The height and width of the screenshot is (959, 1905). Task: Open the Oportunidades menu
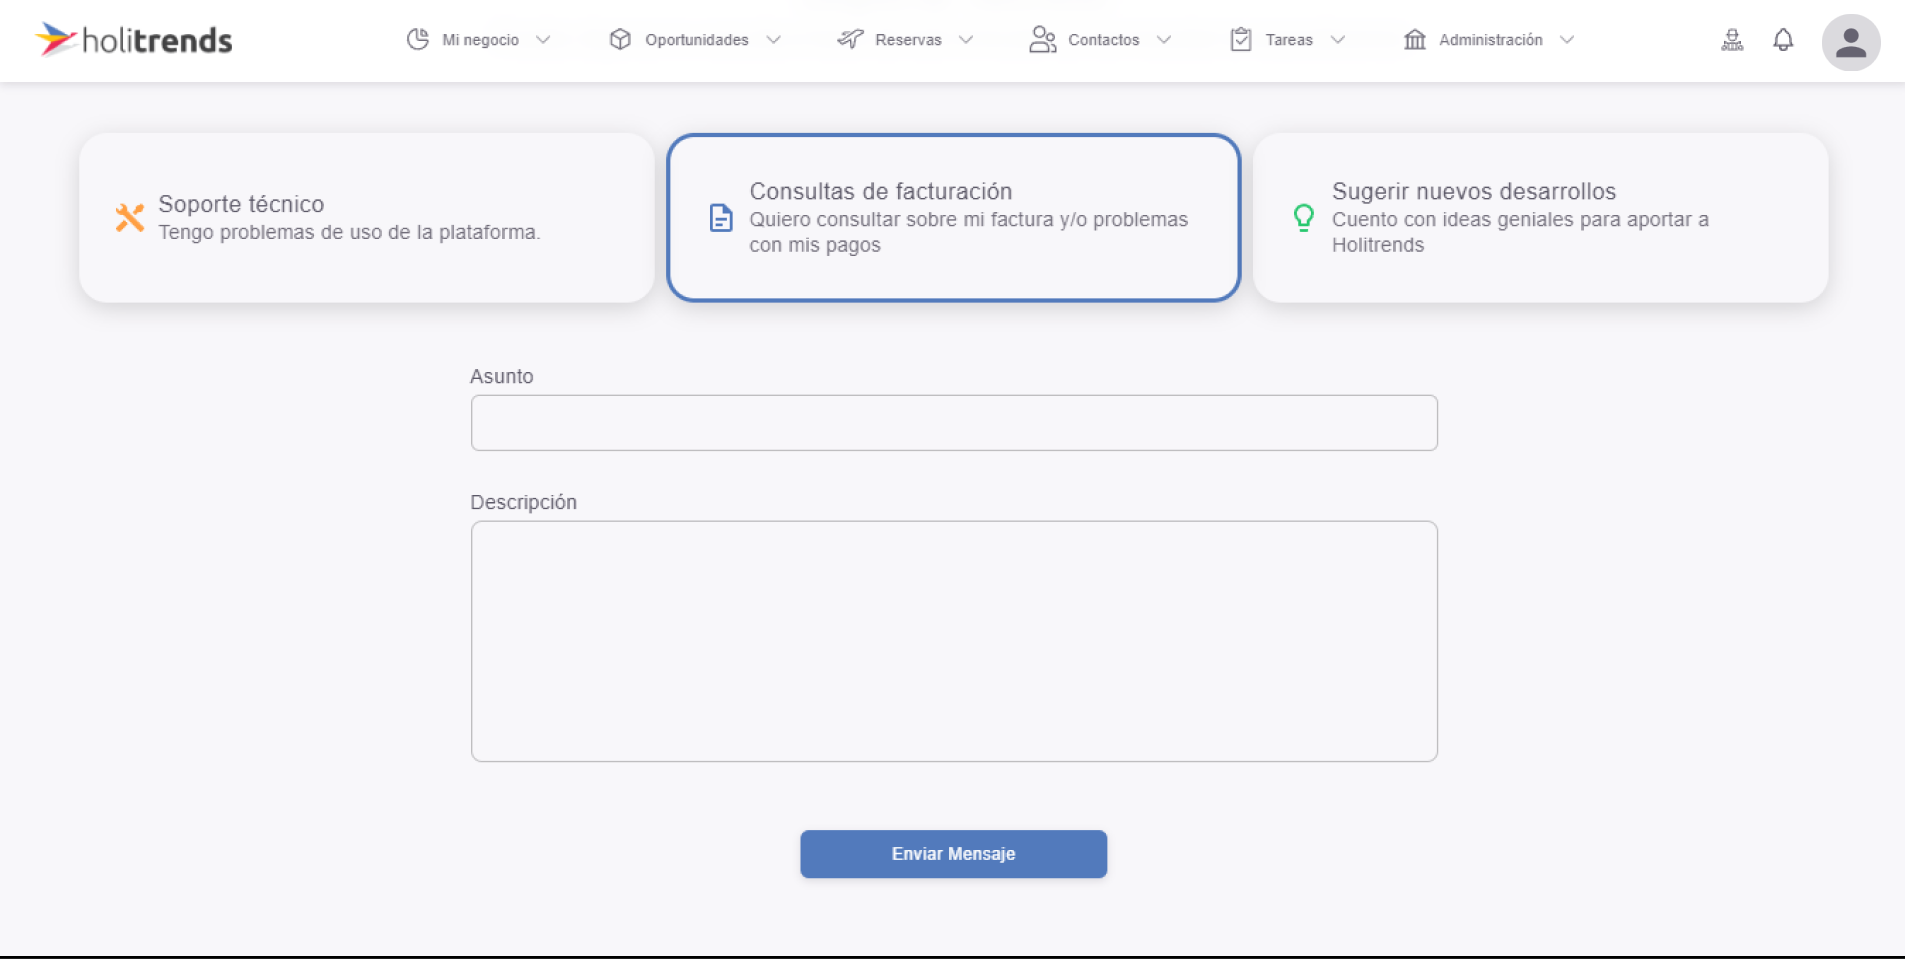(x=695, y=40)
